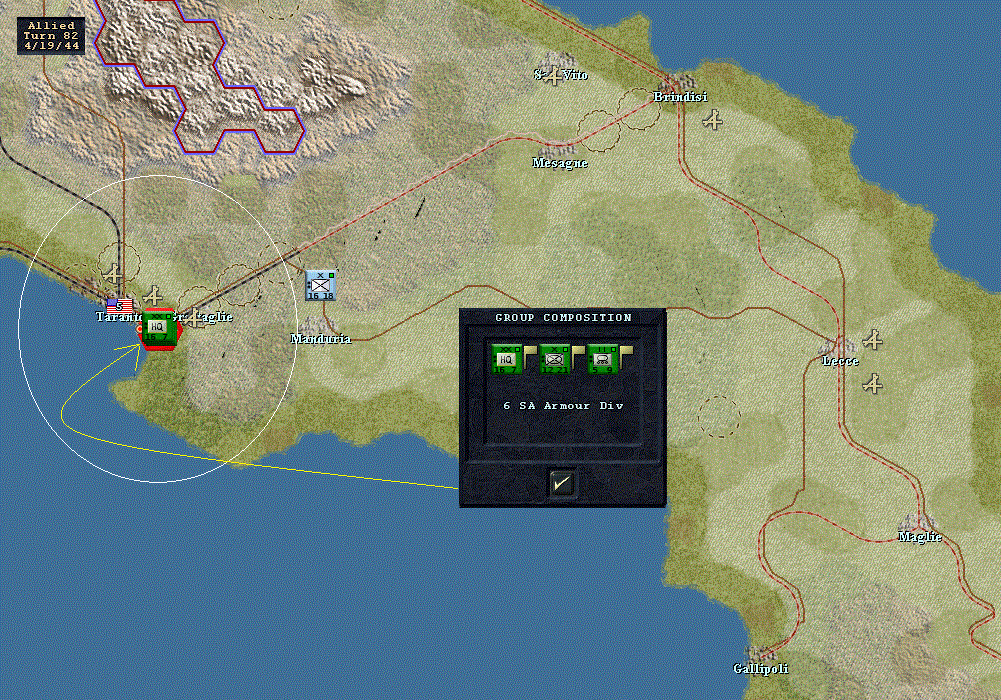
Task: Click the airfield icon southeast of Brindisi
Action: tap(713, 119)
